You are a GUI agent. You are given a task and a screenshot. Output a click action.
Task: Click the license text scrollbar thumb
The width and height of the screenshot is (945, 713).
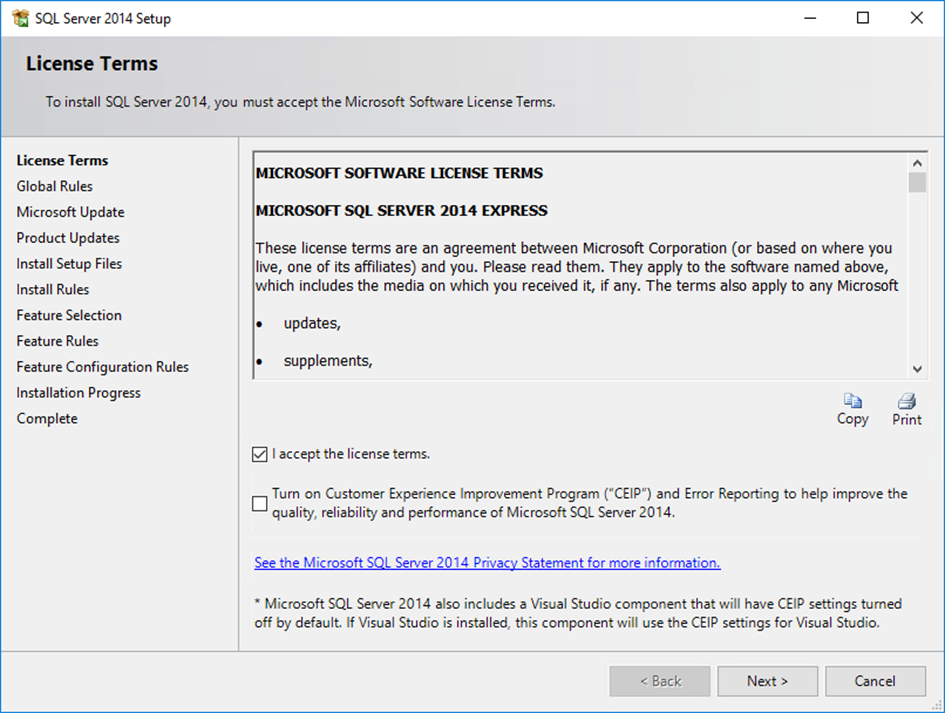(x=917, y=182)
